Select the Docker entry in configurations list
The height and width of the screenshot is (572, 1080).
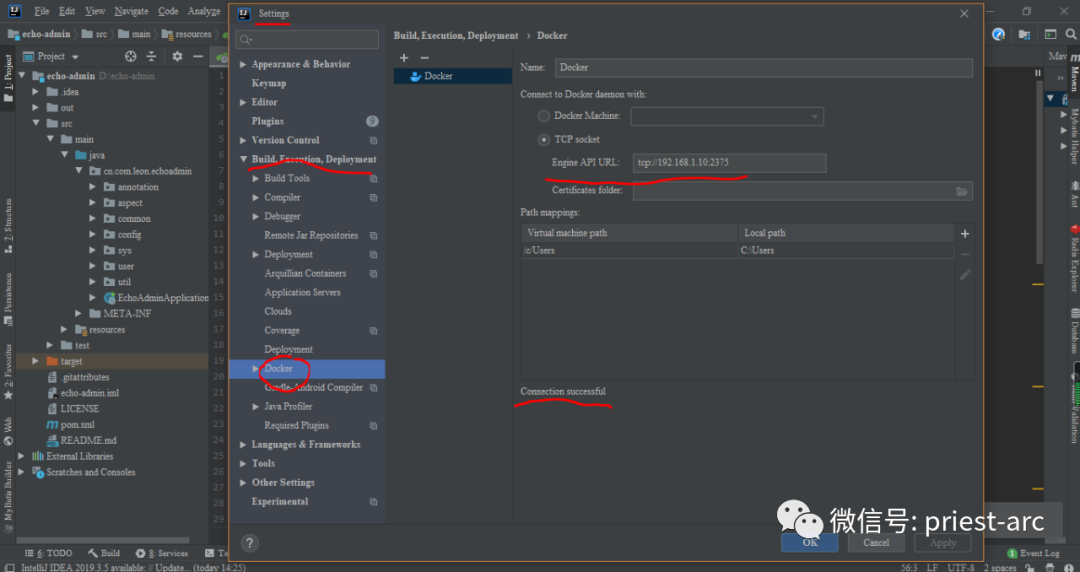coord(453,76)
